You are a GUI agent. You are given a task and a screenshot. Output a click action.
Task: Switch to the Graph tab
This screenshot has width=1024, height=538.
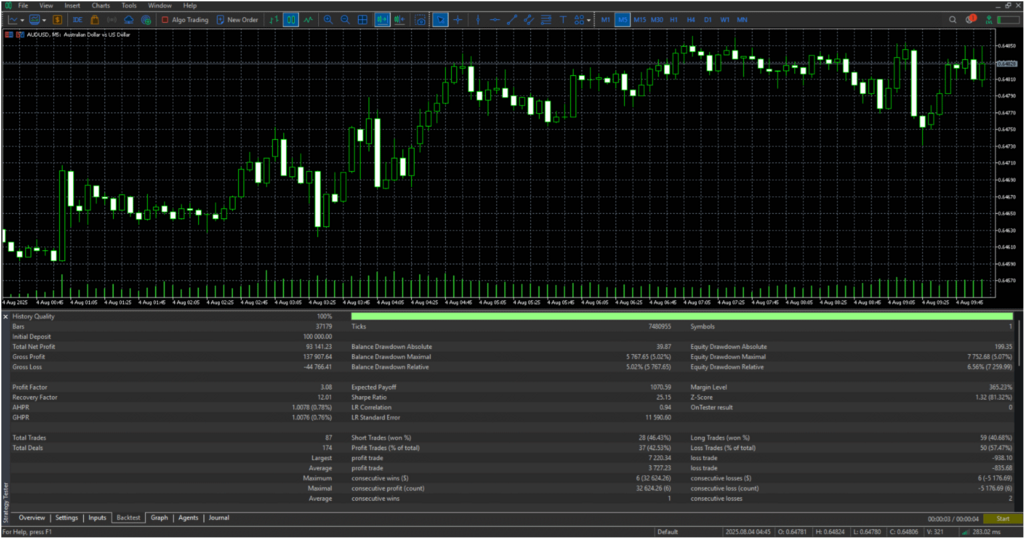[159, 518]
